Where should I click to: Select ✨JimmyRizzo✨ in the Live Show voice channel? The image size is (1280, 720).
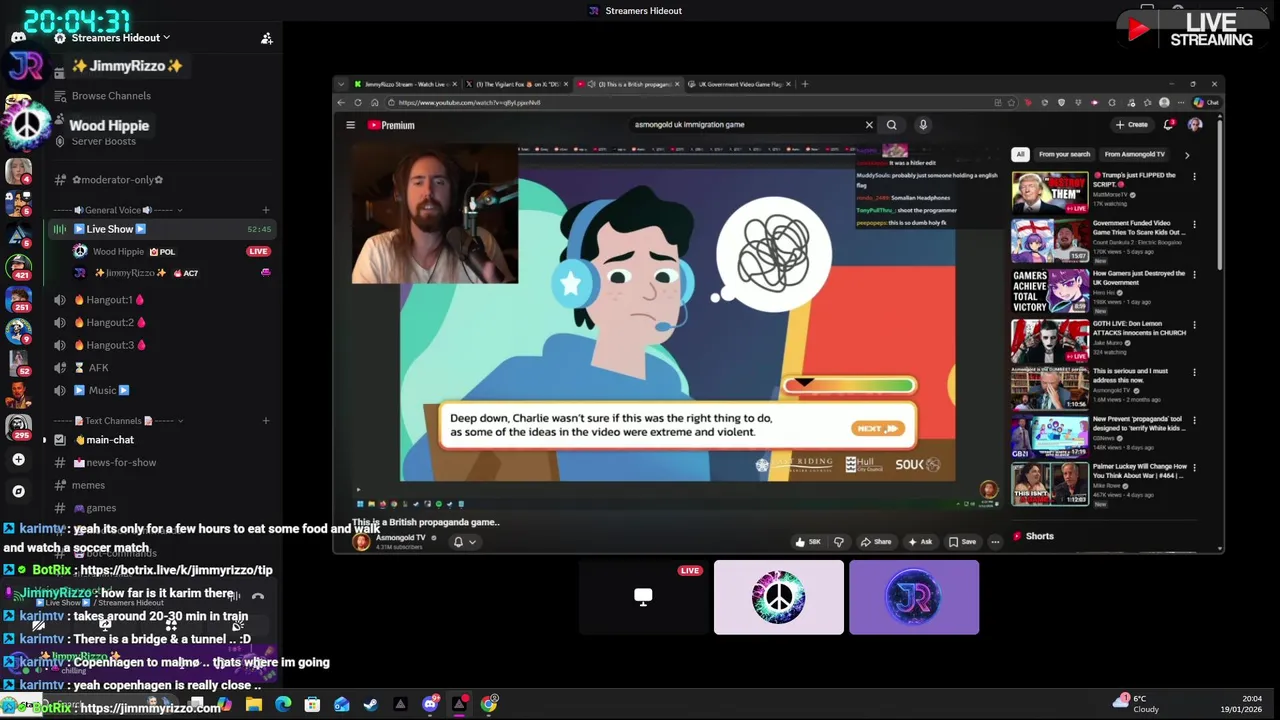(x=130, y=273)
